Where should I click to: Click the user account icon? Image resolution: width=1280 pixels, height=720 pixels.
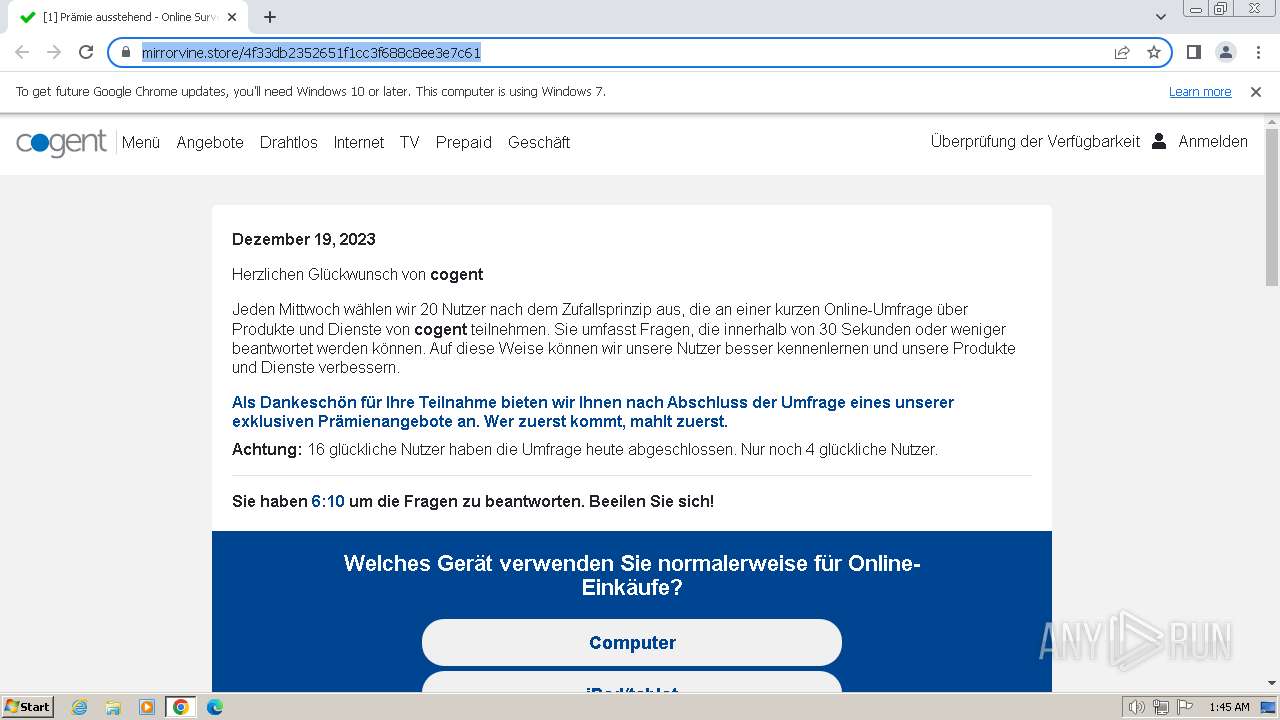coord(1159,141)
